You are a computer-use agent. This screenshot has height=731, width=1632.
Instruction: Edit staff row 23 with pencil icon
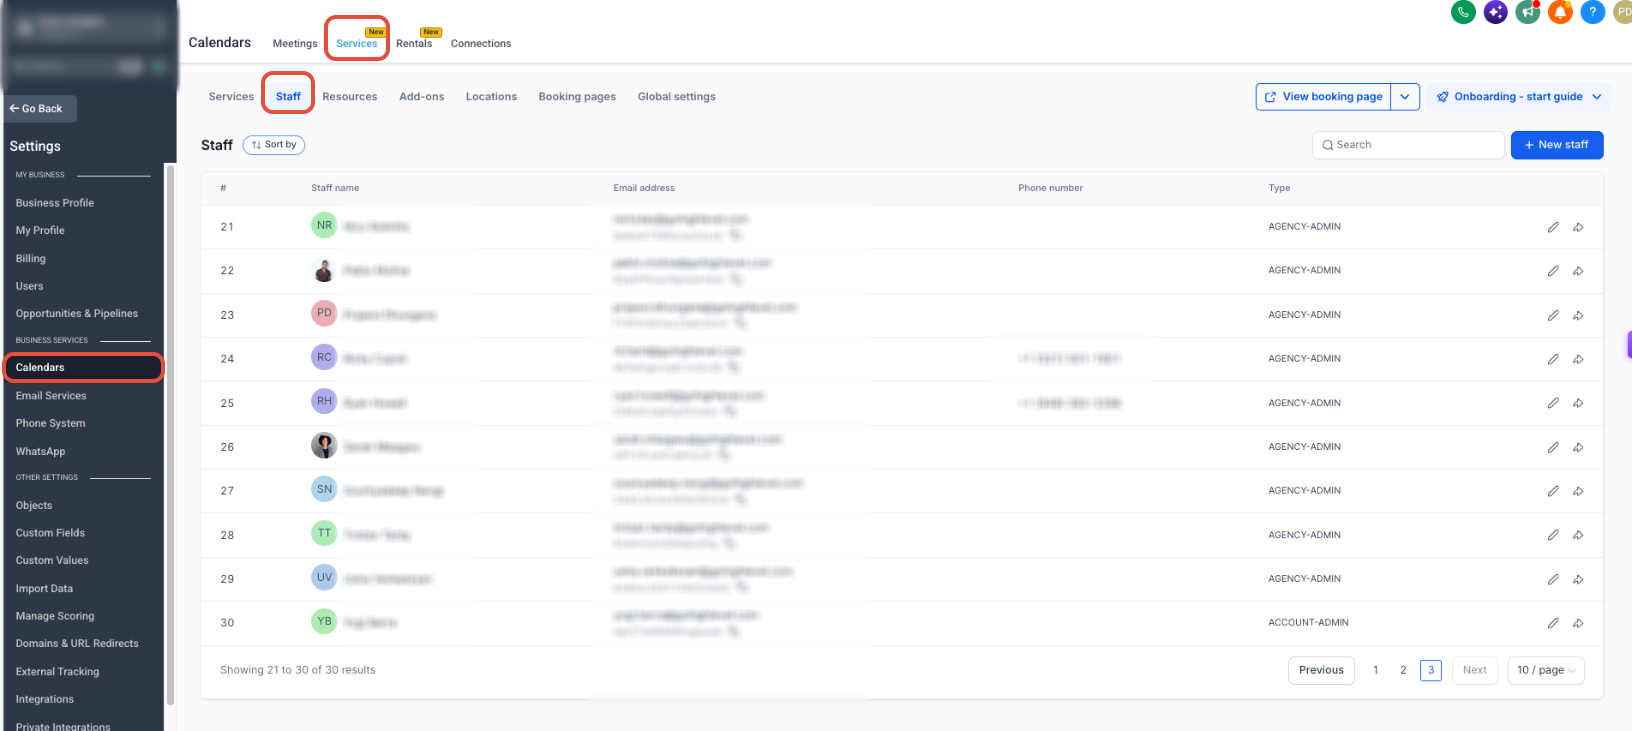(1553, 315)
